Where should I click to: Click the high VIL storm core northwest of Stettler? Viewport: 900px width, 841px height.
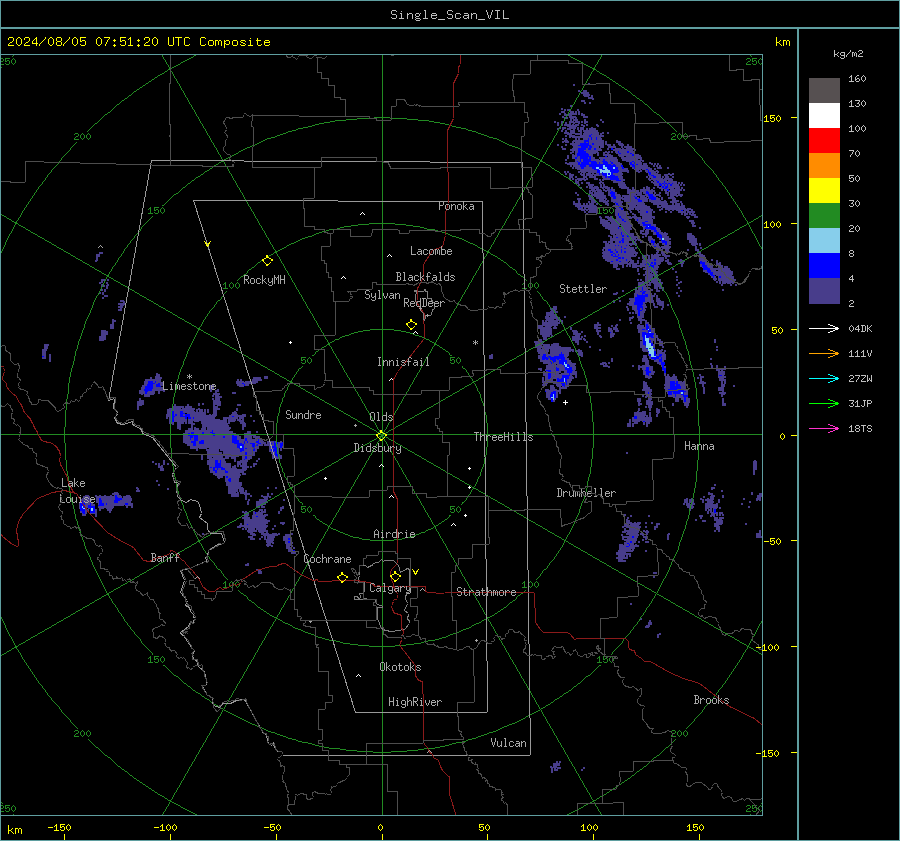click(x=606, y=170)
